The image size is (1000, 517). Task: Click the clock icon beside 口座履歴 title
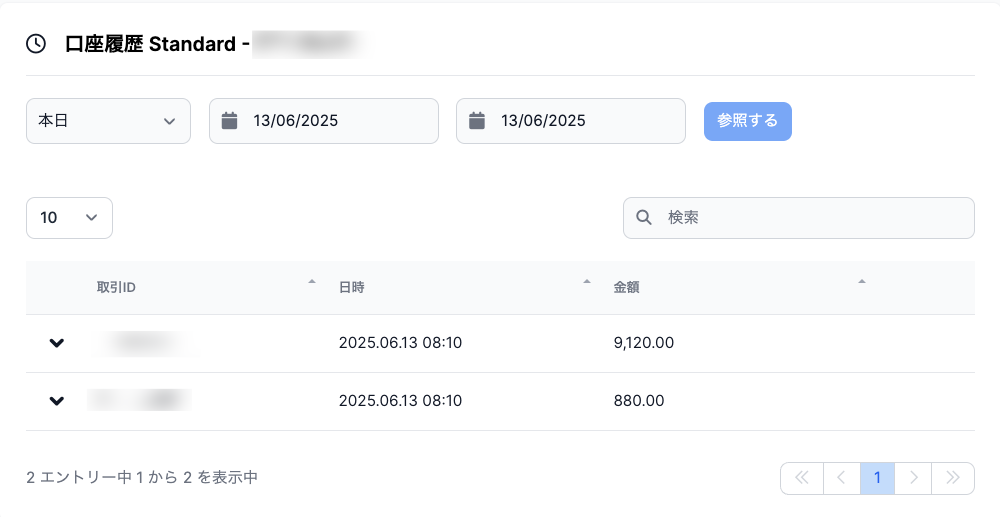(x=36, y=44)
